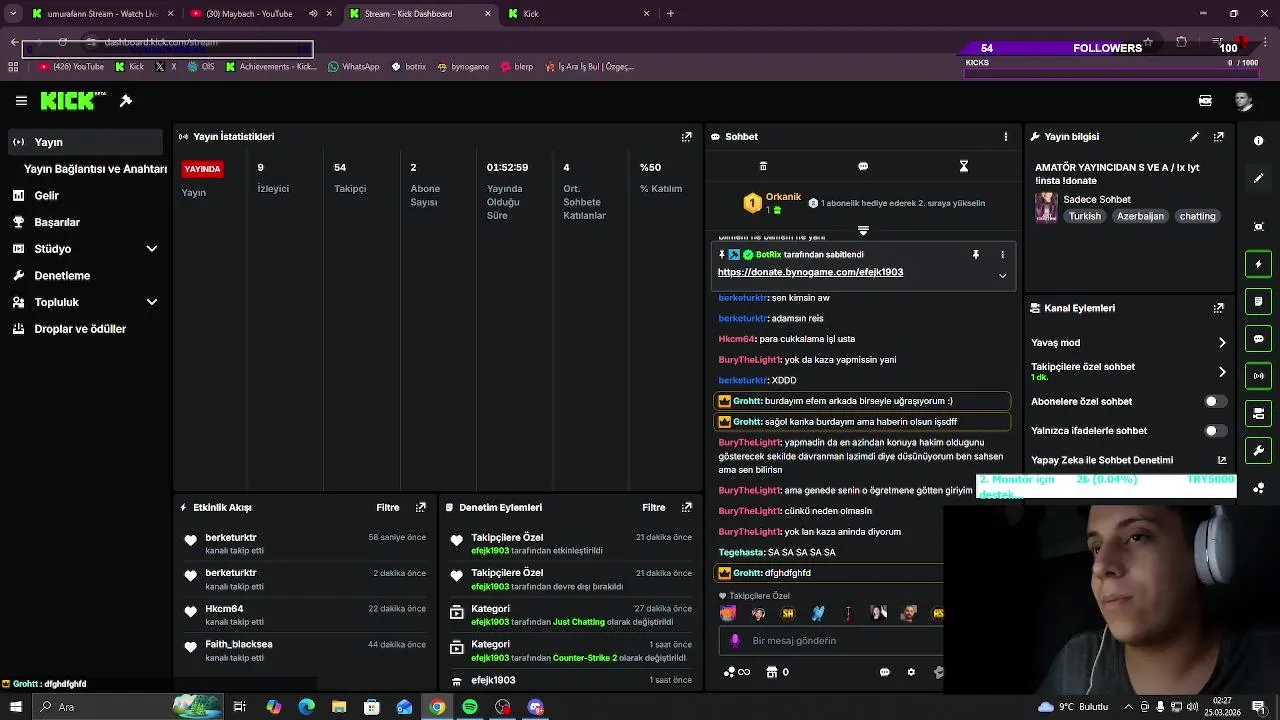Unpin the BotRix pinned message using the pin icon
Viewport: 1280px width, 720px height.
click(976, 255)
